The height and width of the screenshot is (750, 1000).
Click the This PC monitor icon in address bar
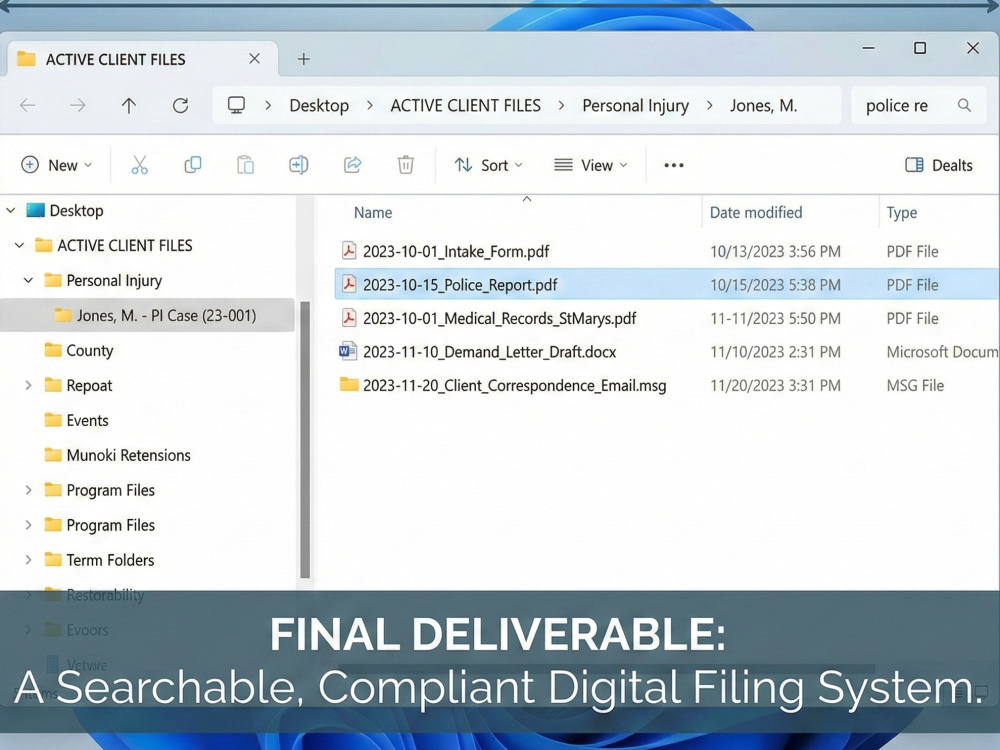(x=237, y=105)
